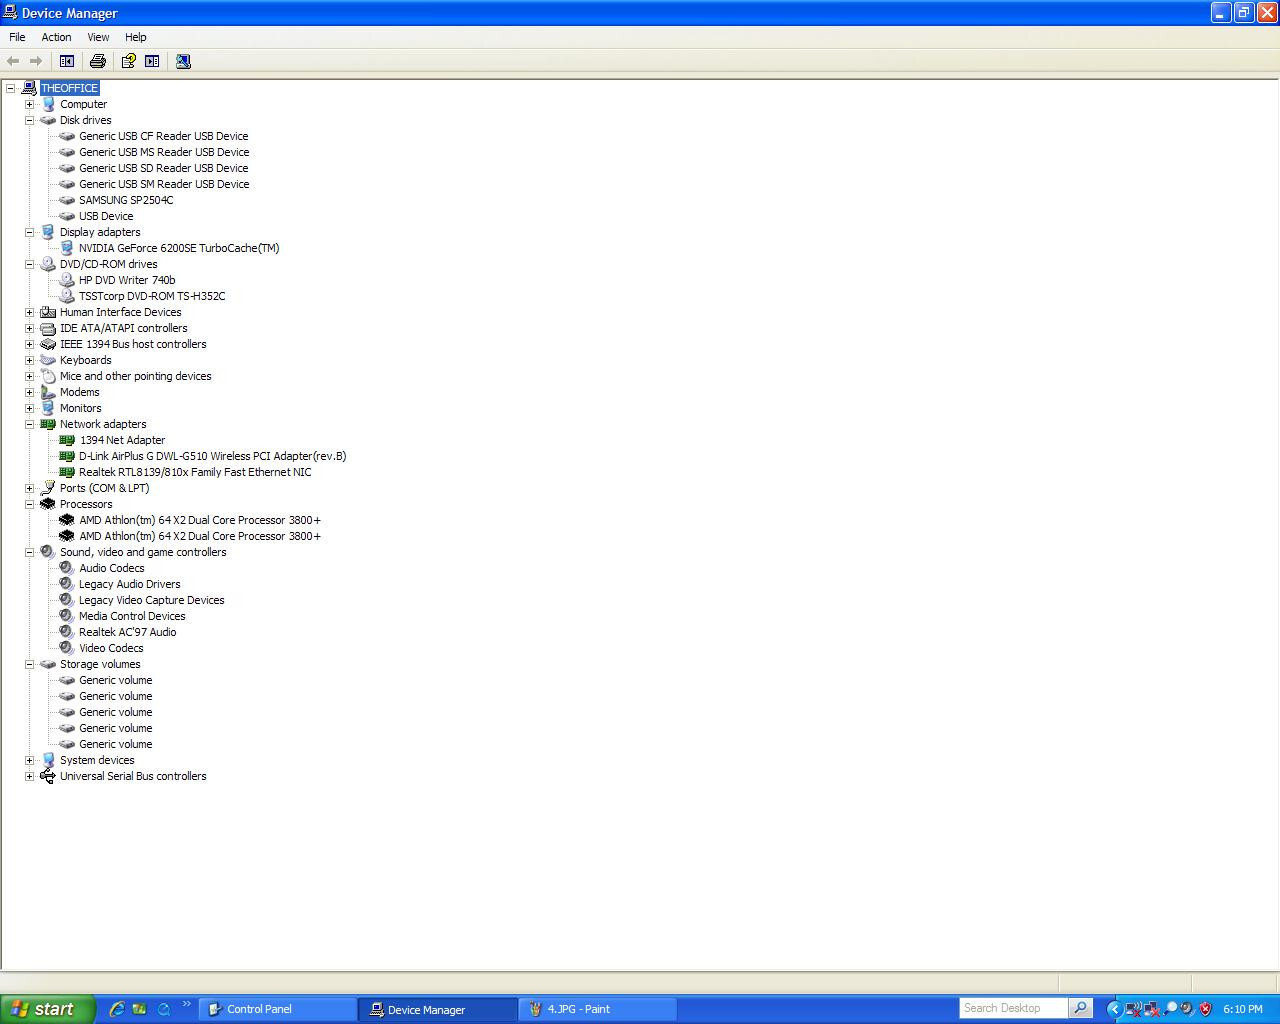Select Audio Codecs entry
The width and height of the screenshot is (1280, 1024).
pyautogui.click(x=112, y=568)
